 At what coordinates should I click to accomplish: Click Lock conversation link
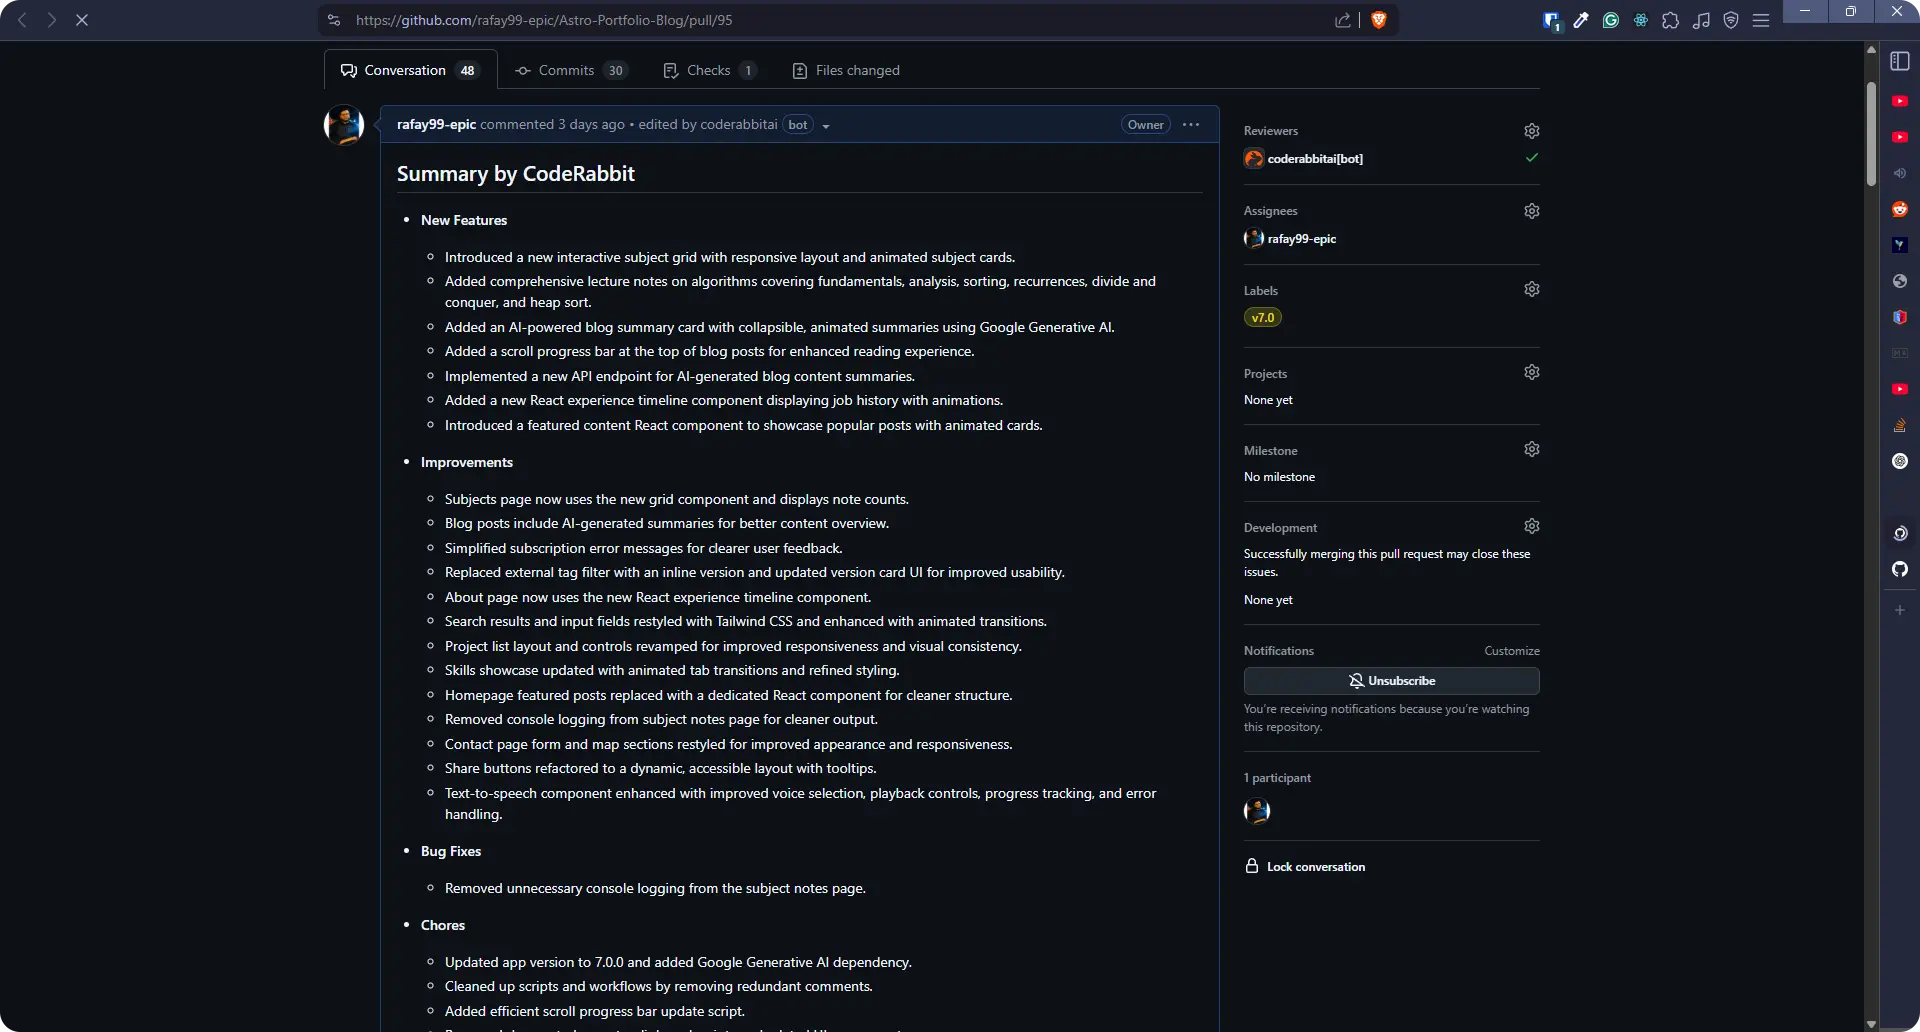click(1305, 867)
